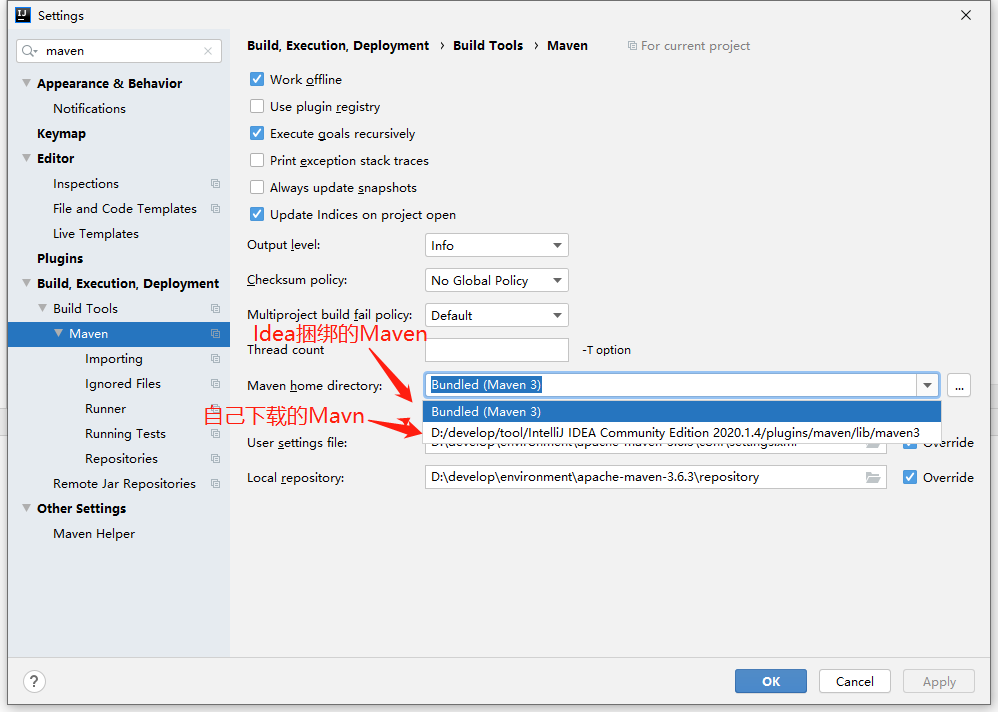Click project-level icon beside Ignored Files
Screen dimensions: 998x712
[216, 384]
